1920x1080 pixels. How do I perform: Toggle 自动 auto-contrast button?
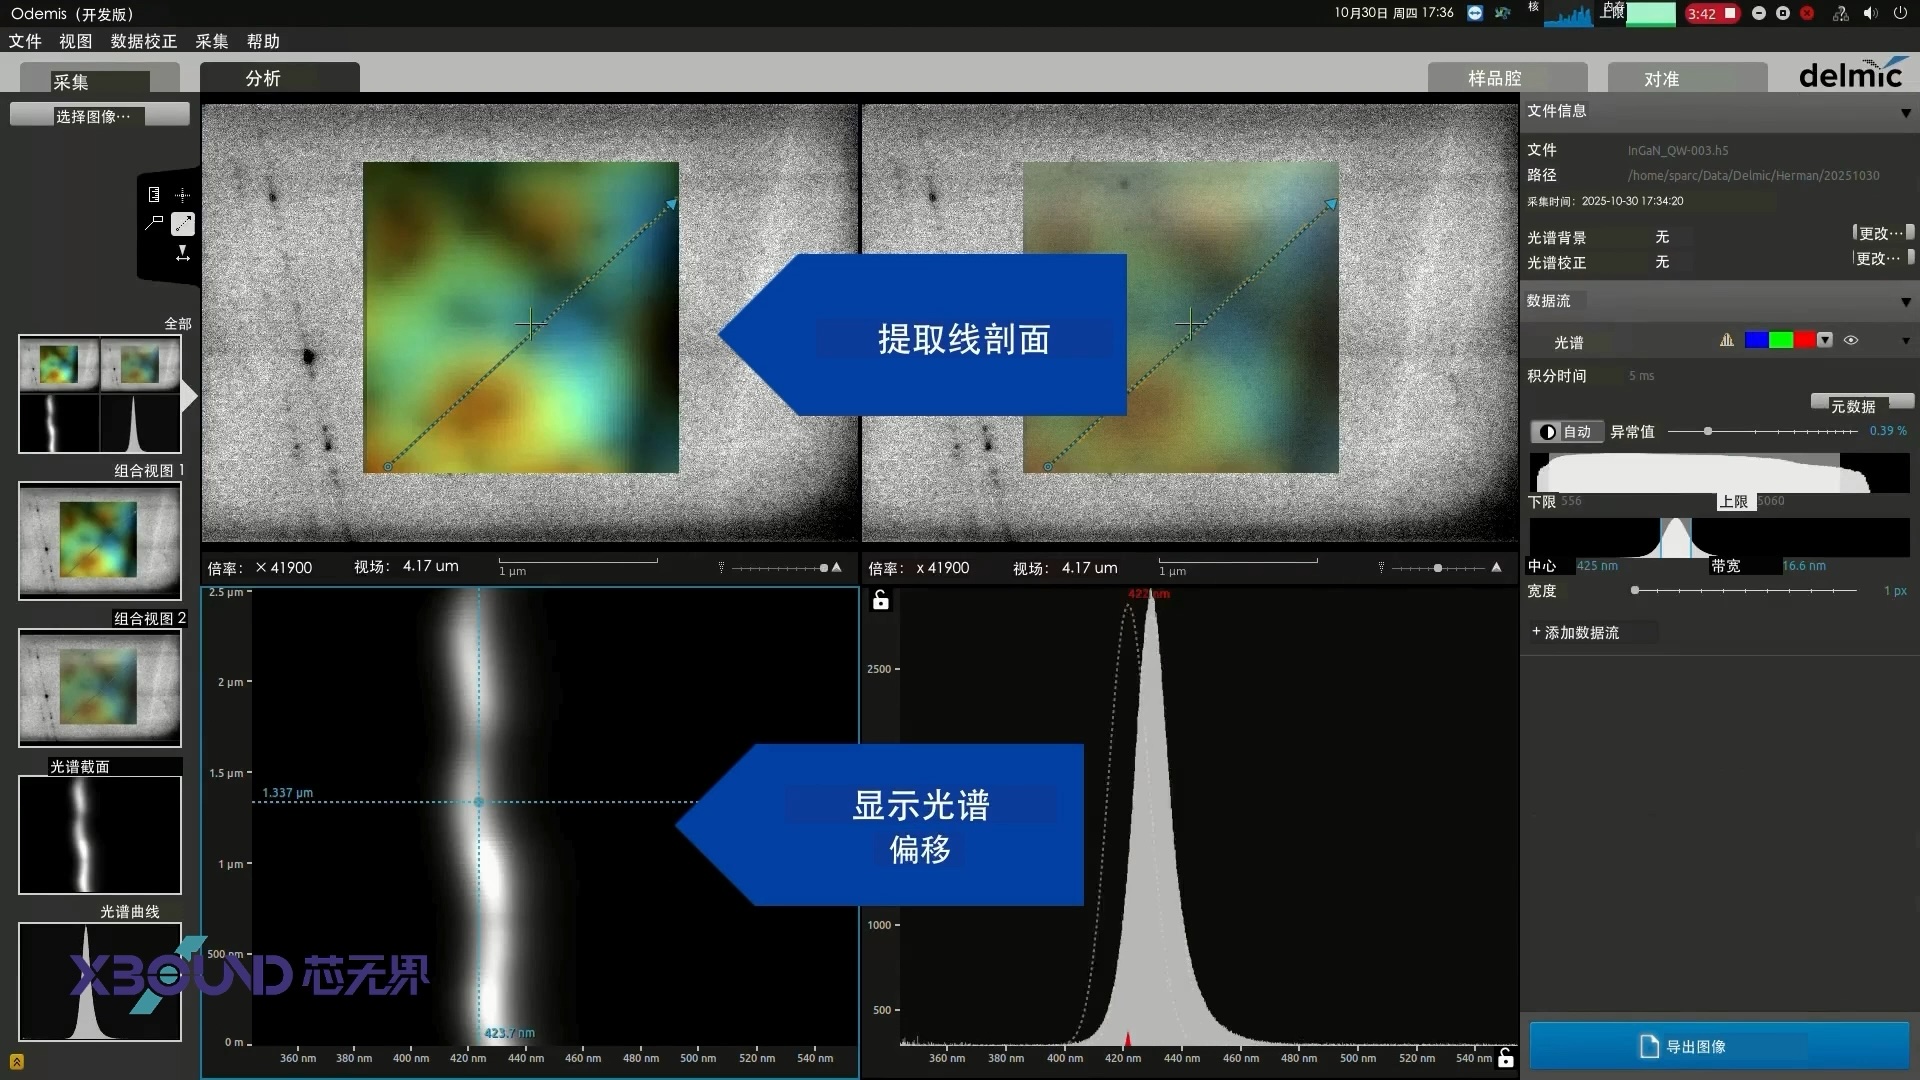1567,431
